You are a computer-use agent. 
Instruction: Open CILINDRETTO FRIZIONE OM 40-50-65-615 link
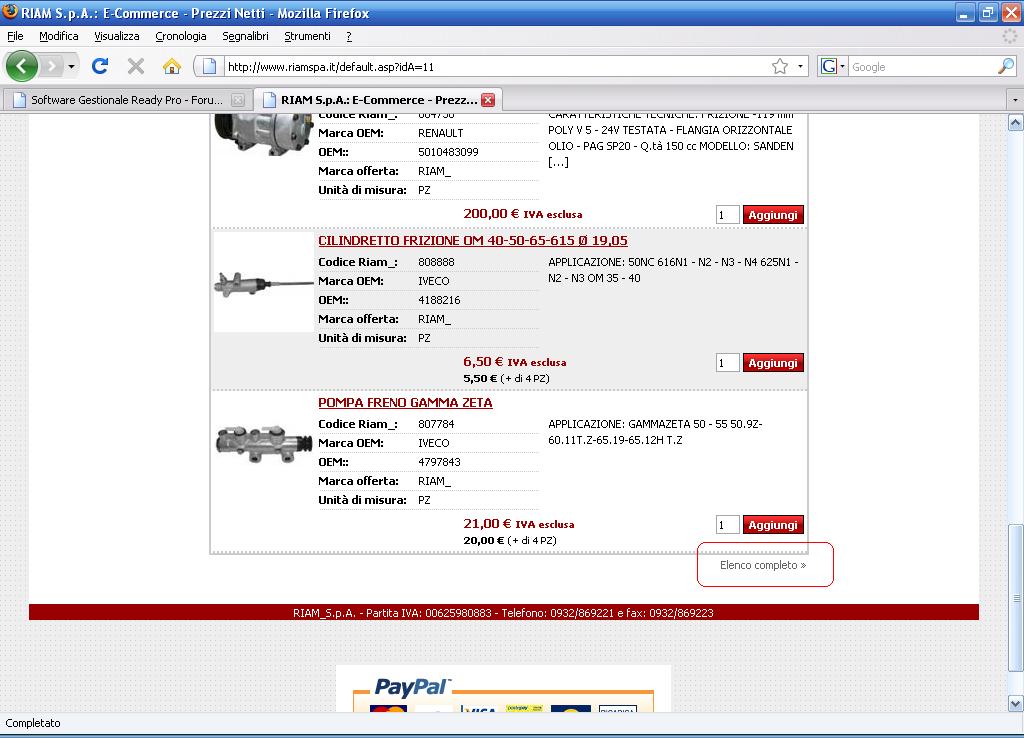point(473,240)
